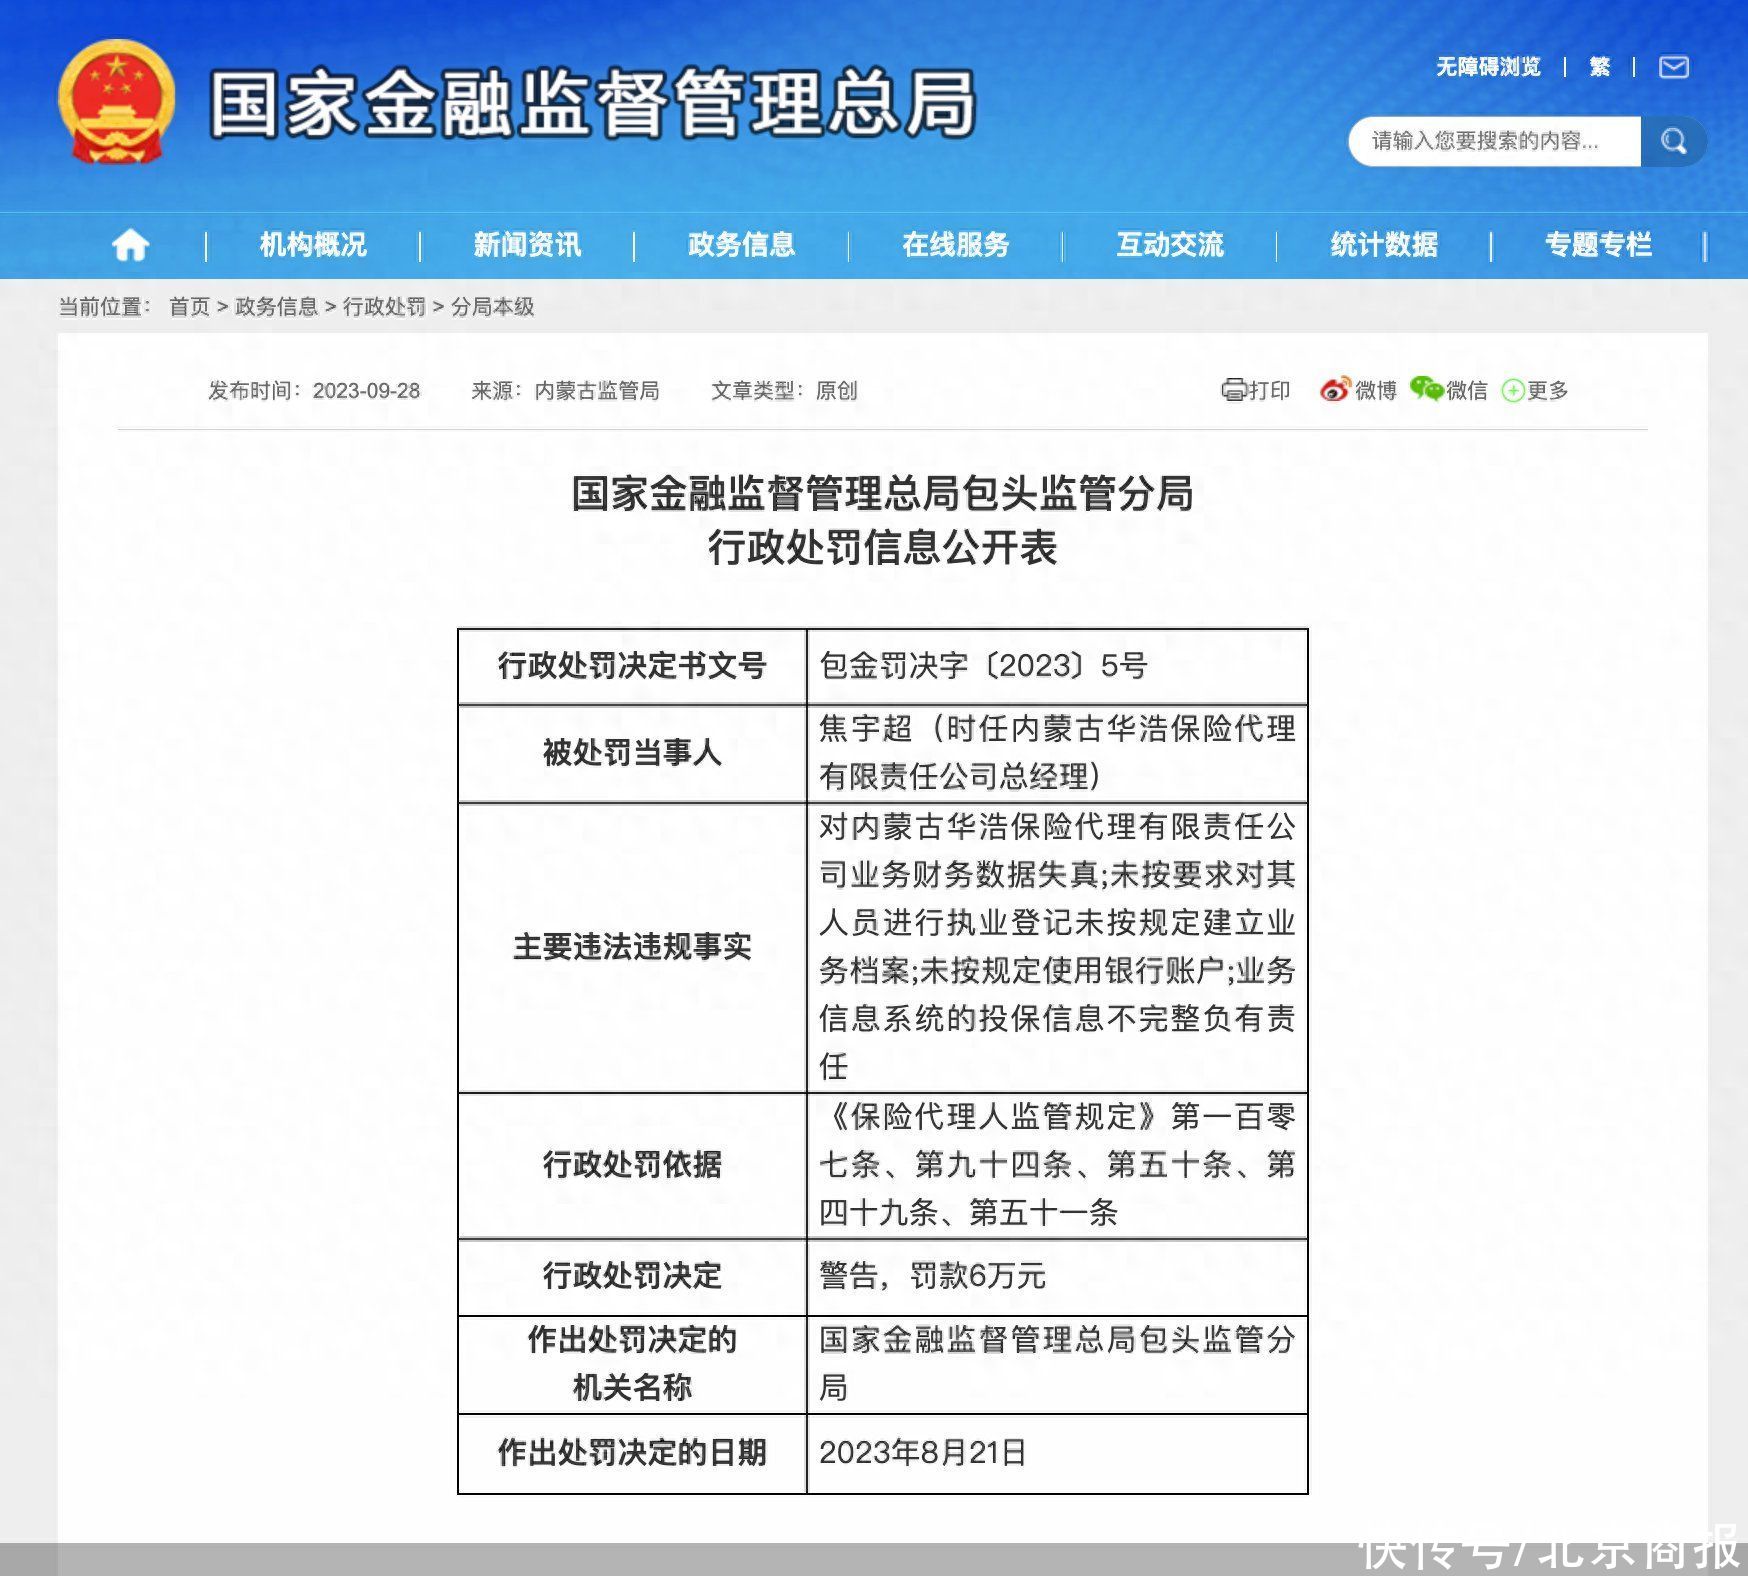
Task: Open 新闻资讯 menu
Action: tap(527, 245)
